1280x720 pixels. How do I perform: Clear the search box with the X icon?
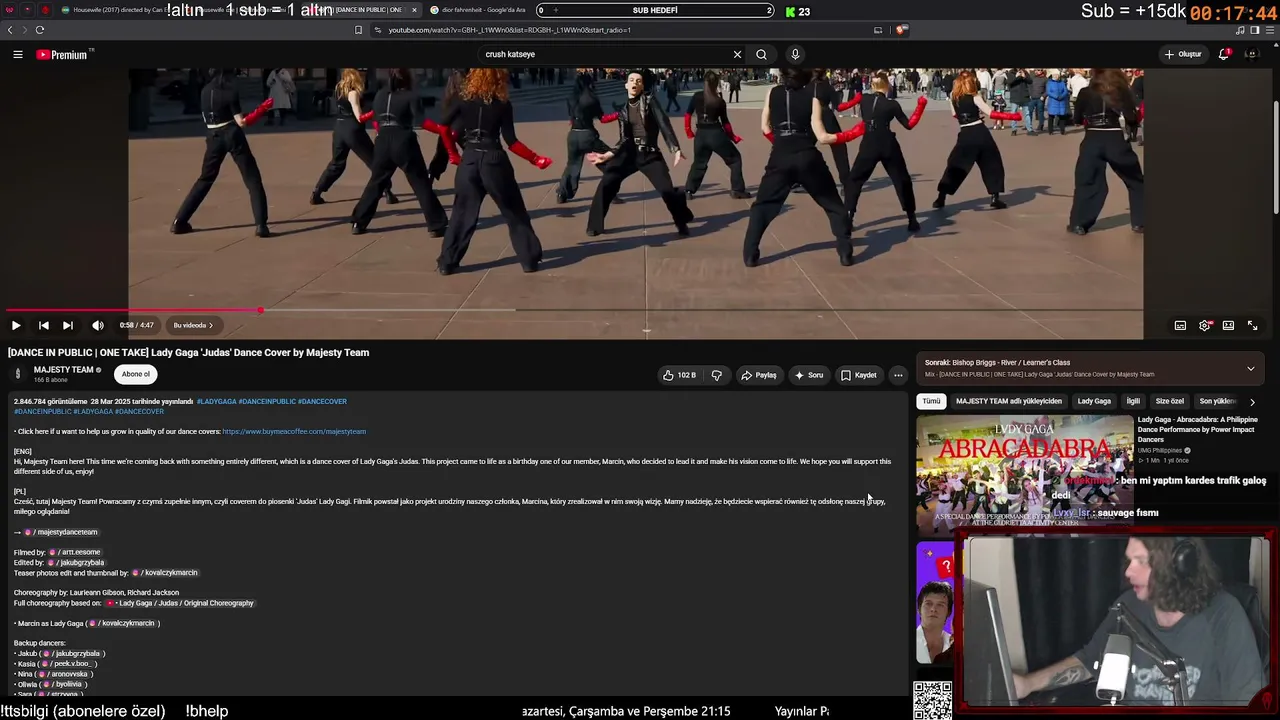[738, 54]
